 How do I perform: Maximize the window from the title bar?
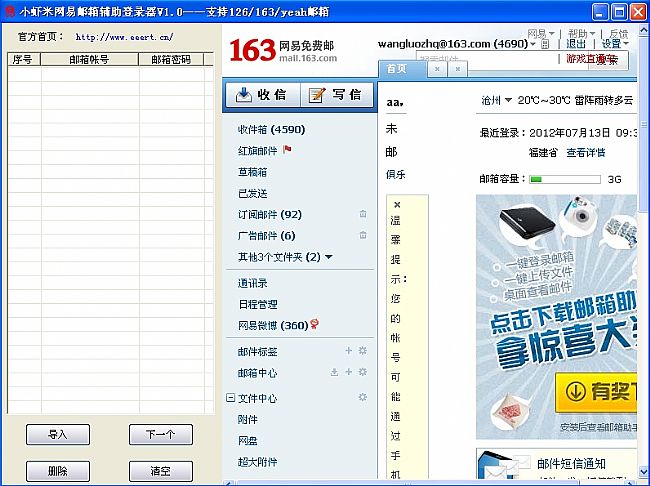(x=619, y=12)
